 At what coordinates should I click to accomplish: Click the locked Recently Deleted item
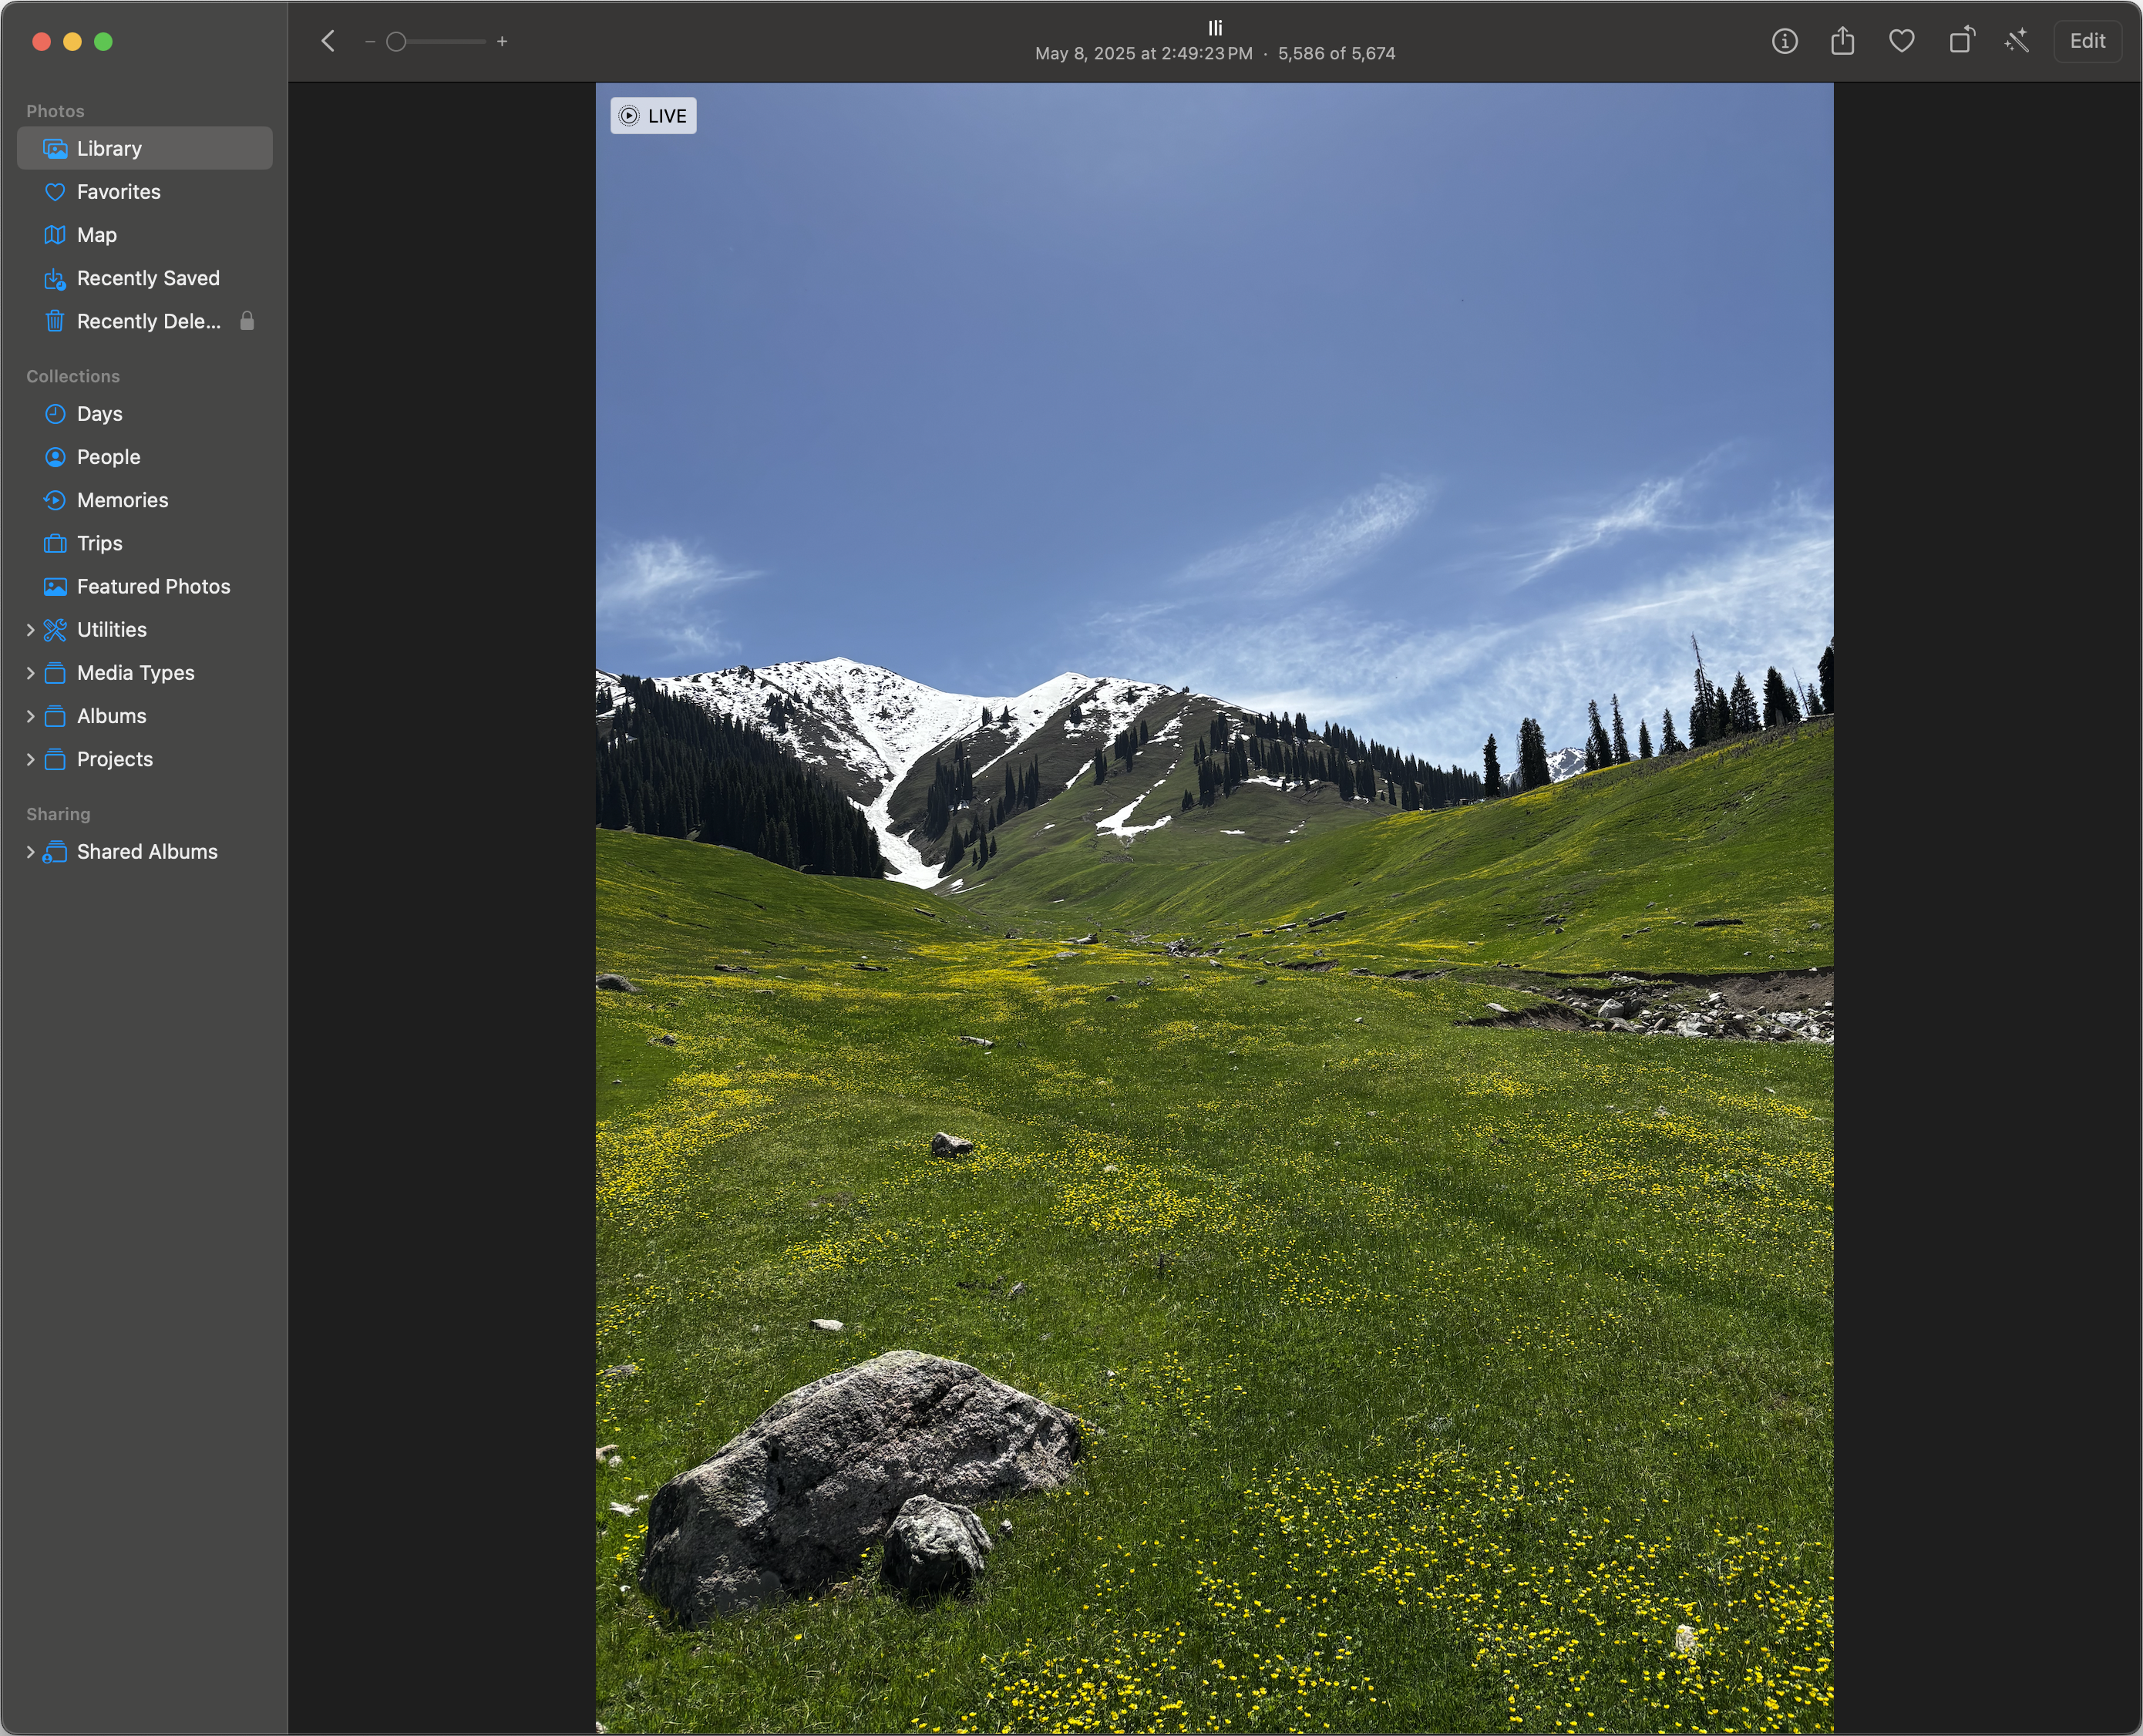148,321
